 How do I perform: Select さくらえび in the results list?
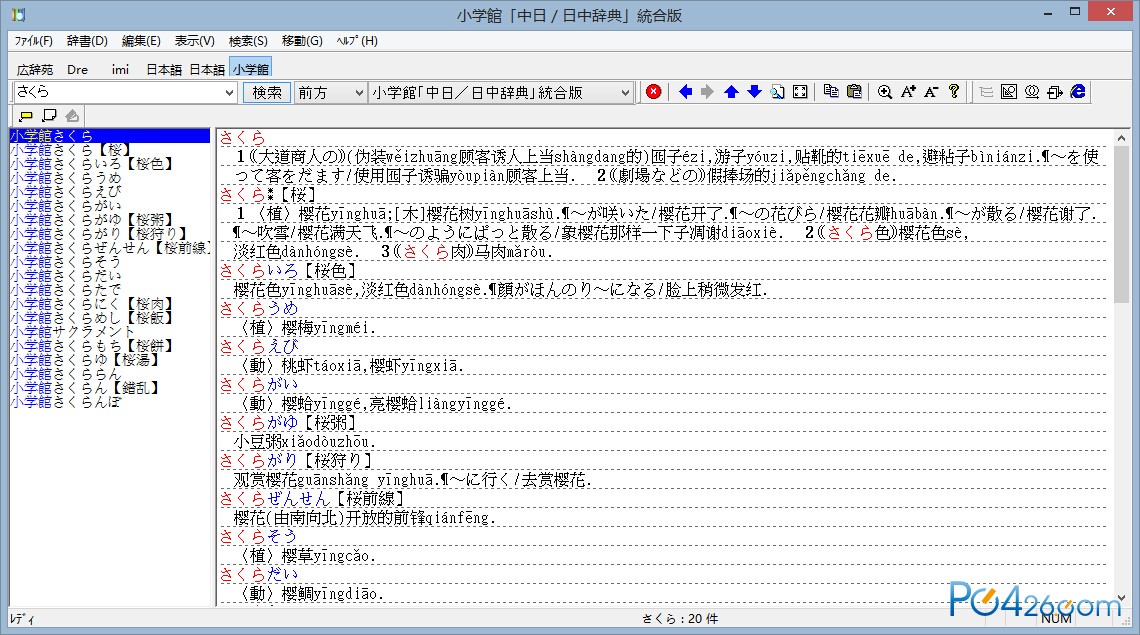pos(65,191)
